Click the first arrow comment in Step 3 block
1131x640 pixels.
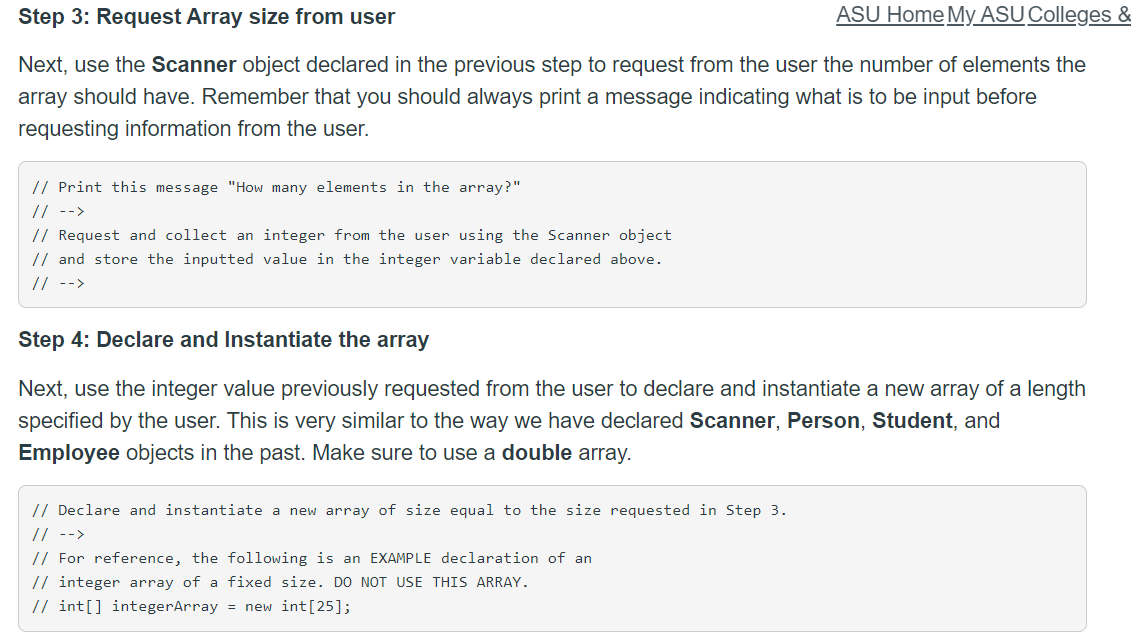click(56, 210)
